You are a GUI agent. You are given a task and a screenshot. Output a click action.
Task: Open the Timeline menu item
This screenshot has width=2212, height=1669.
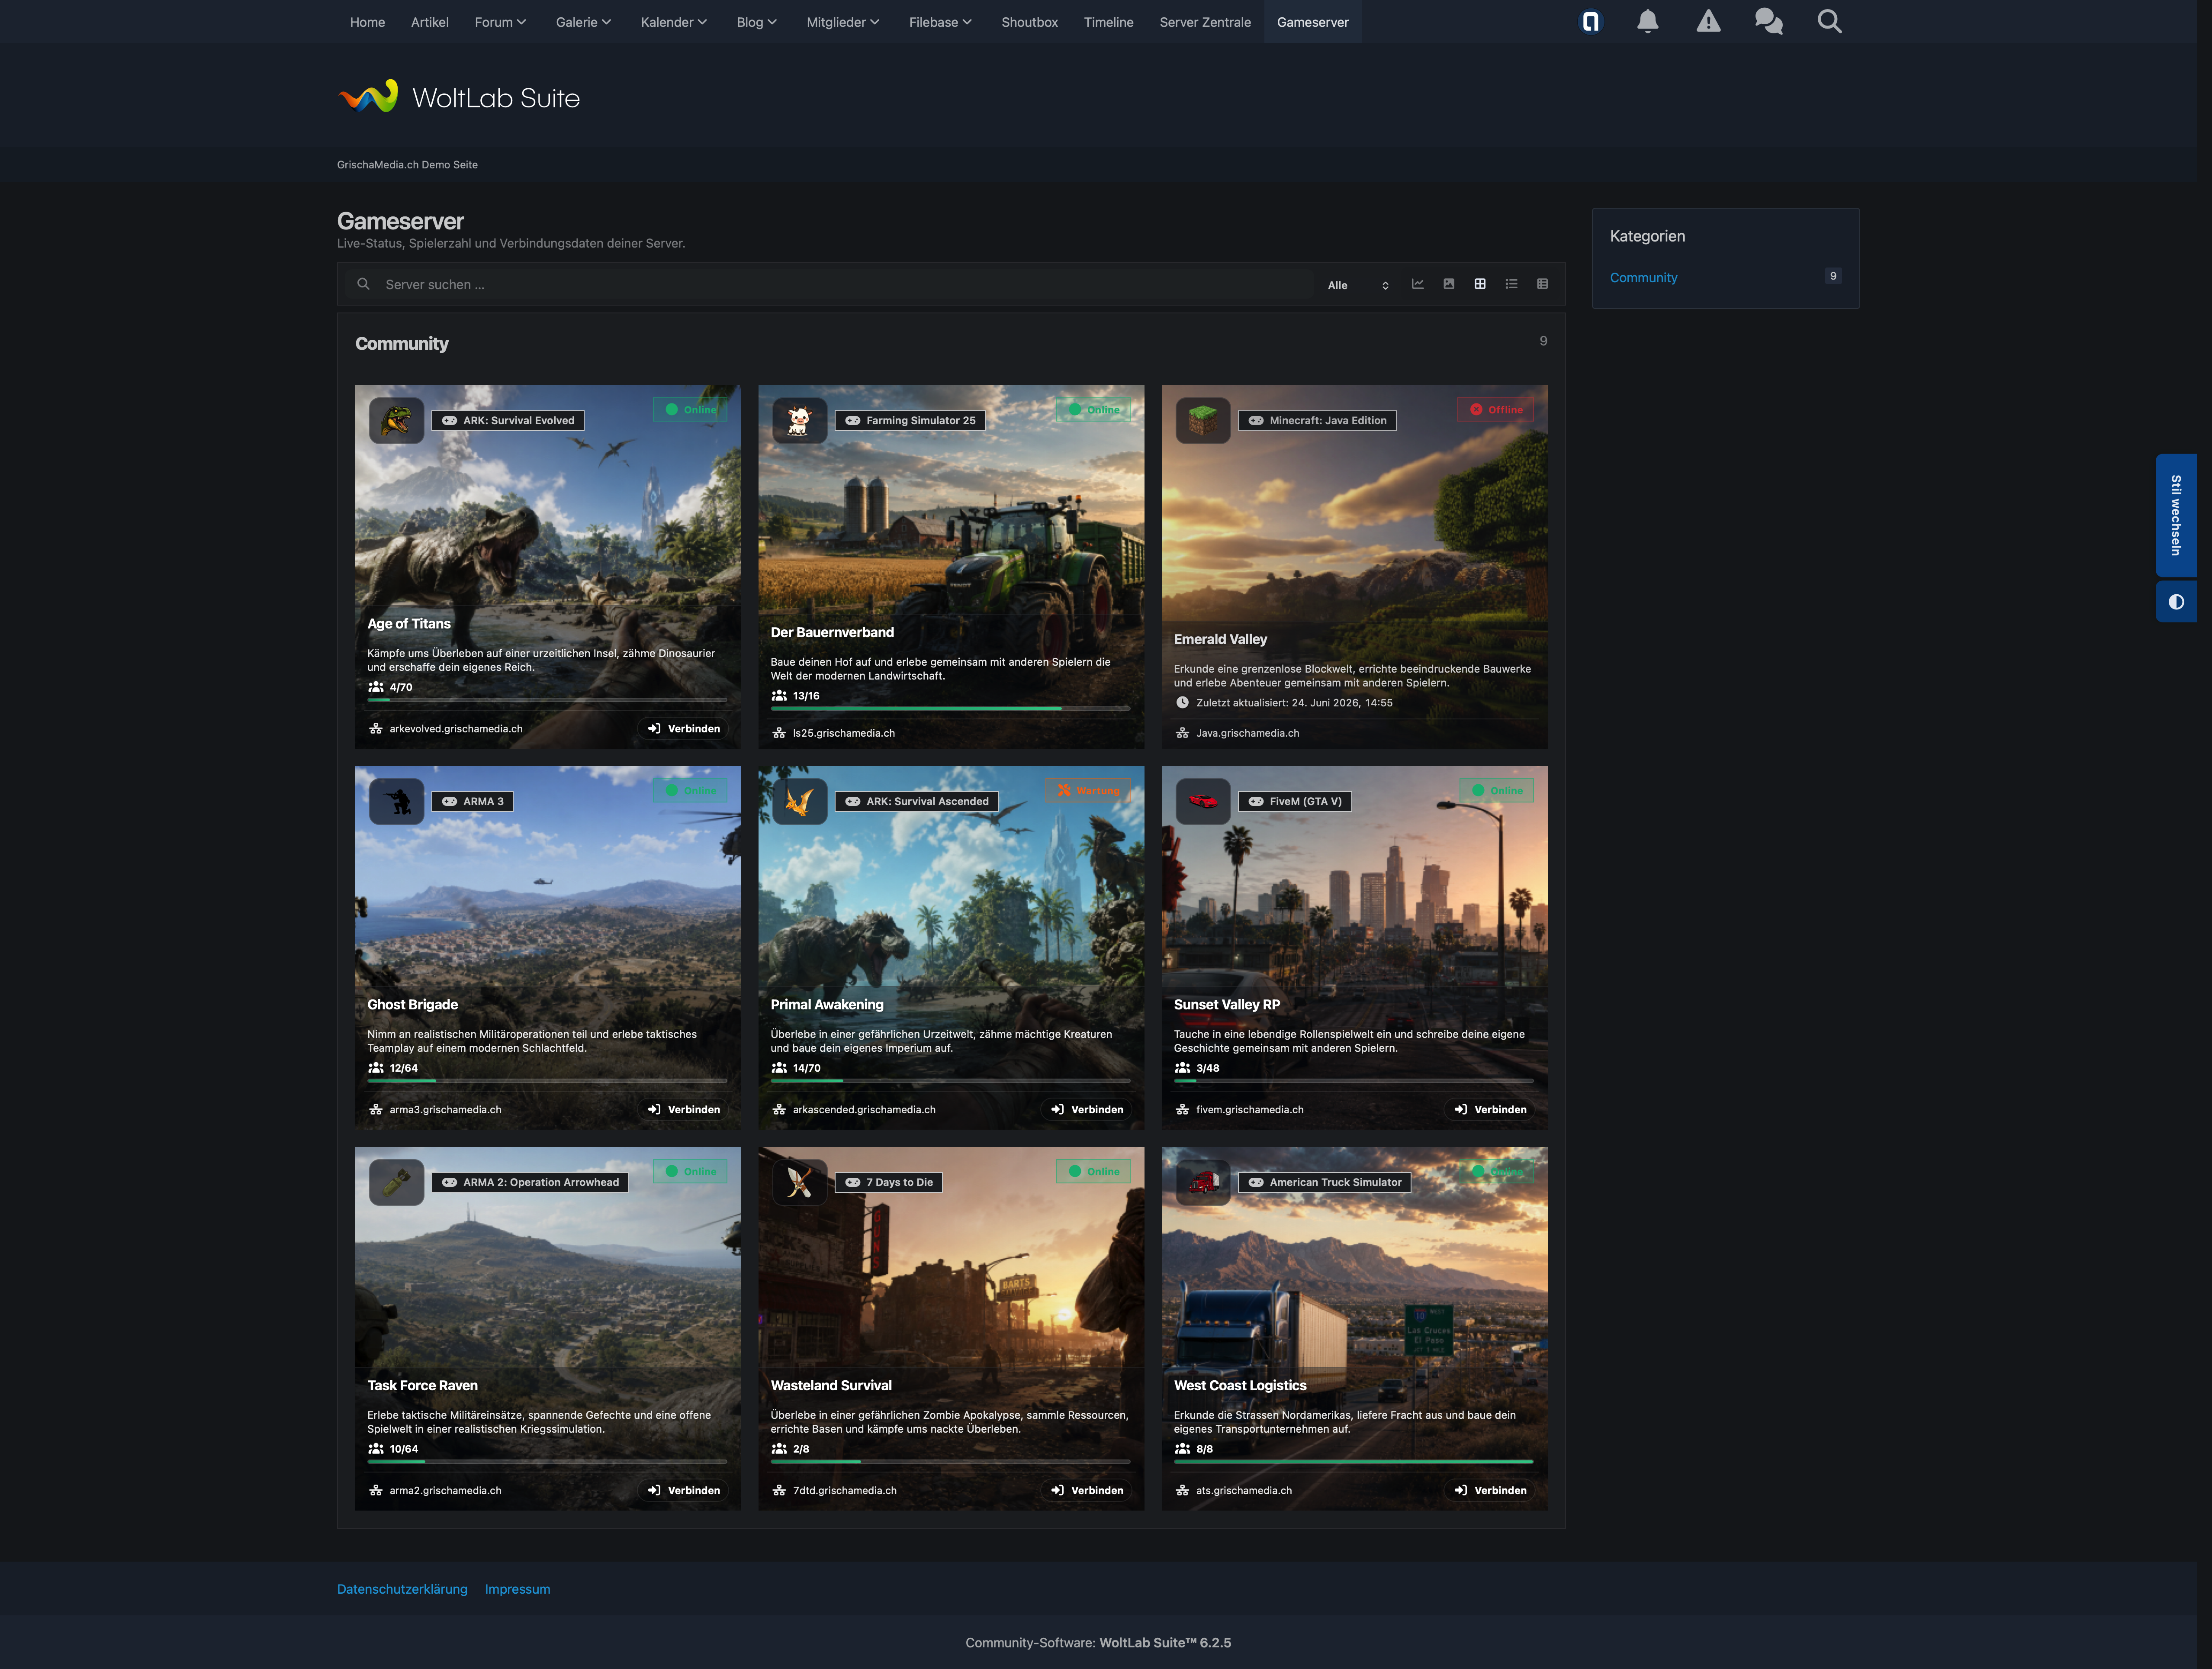tap(1108, 22)
